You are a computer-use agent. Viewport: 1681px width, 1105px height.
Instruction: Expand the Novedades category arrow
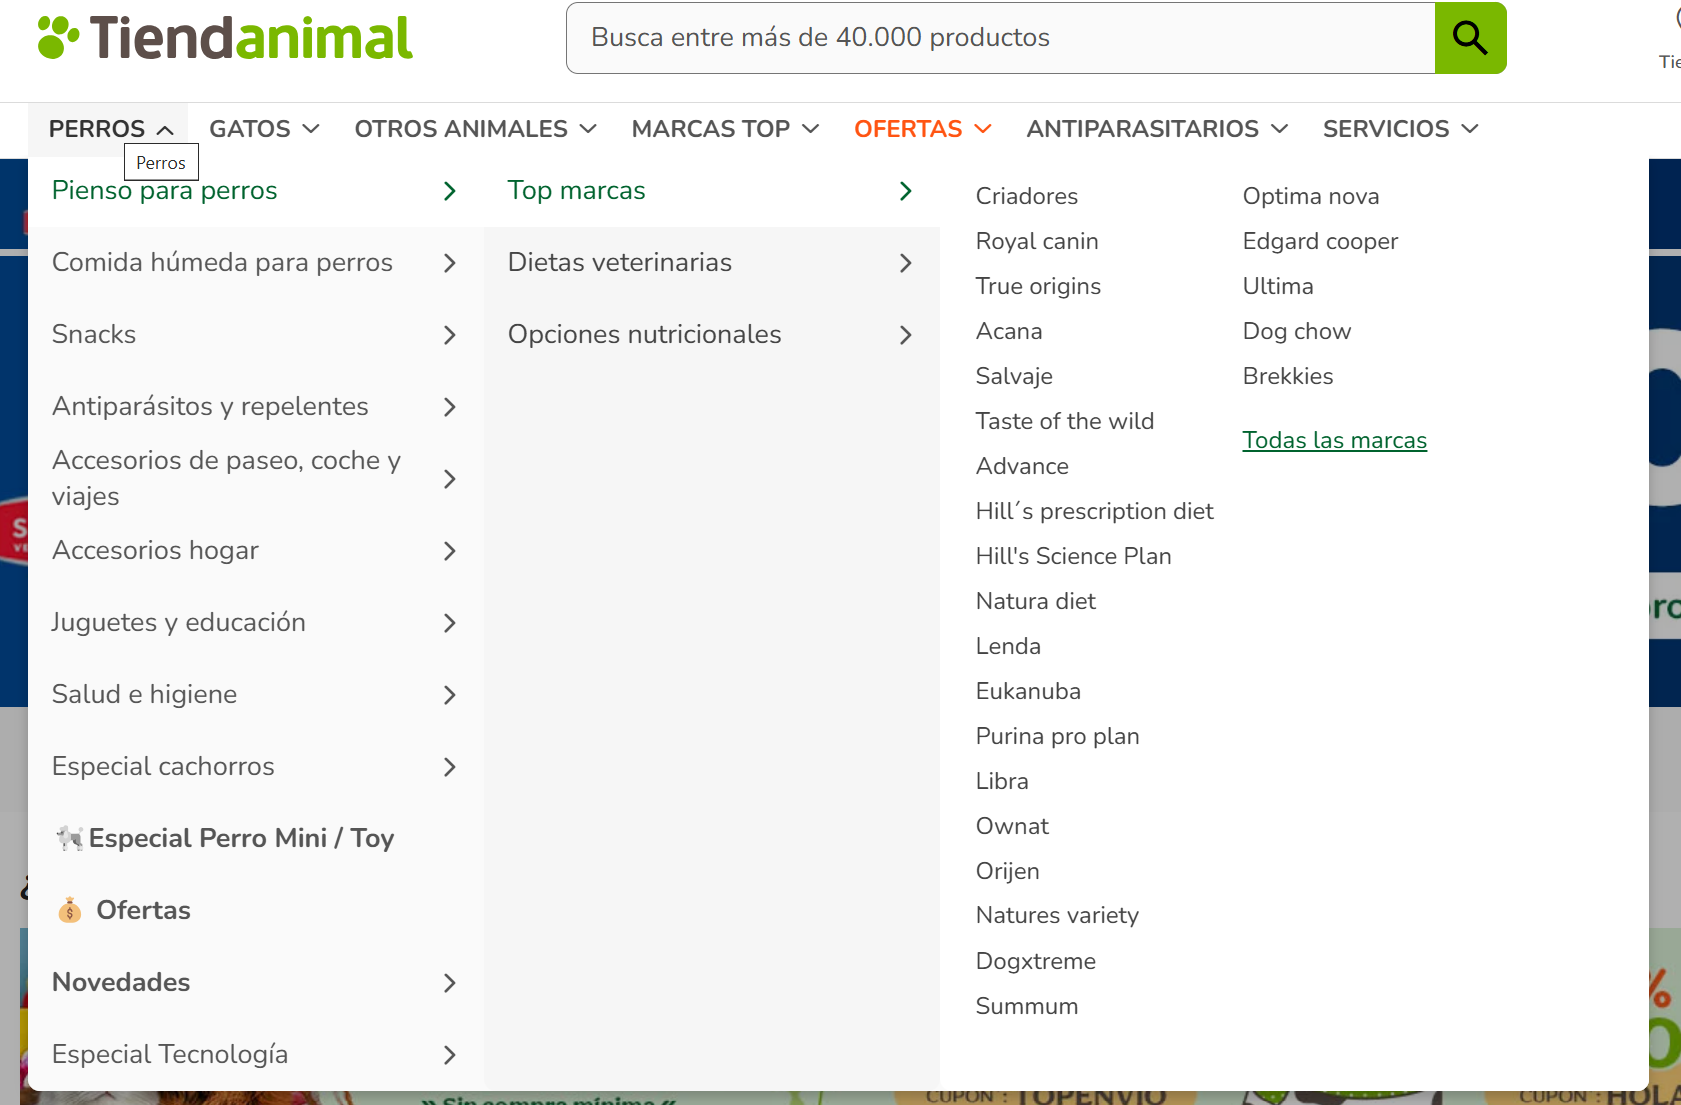coord(449,983)
